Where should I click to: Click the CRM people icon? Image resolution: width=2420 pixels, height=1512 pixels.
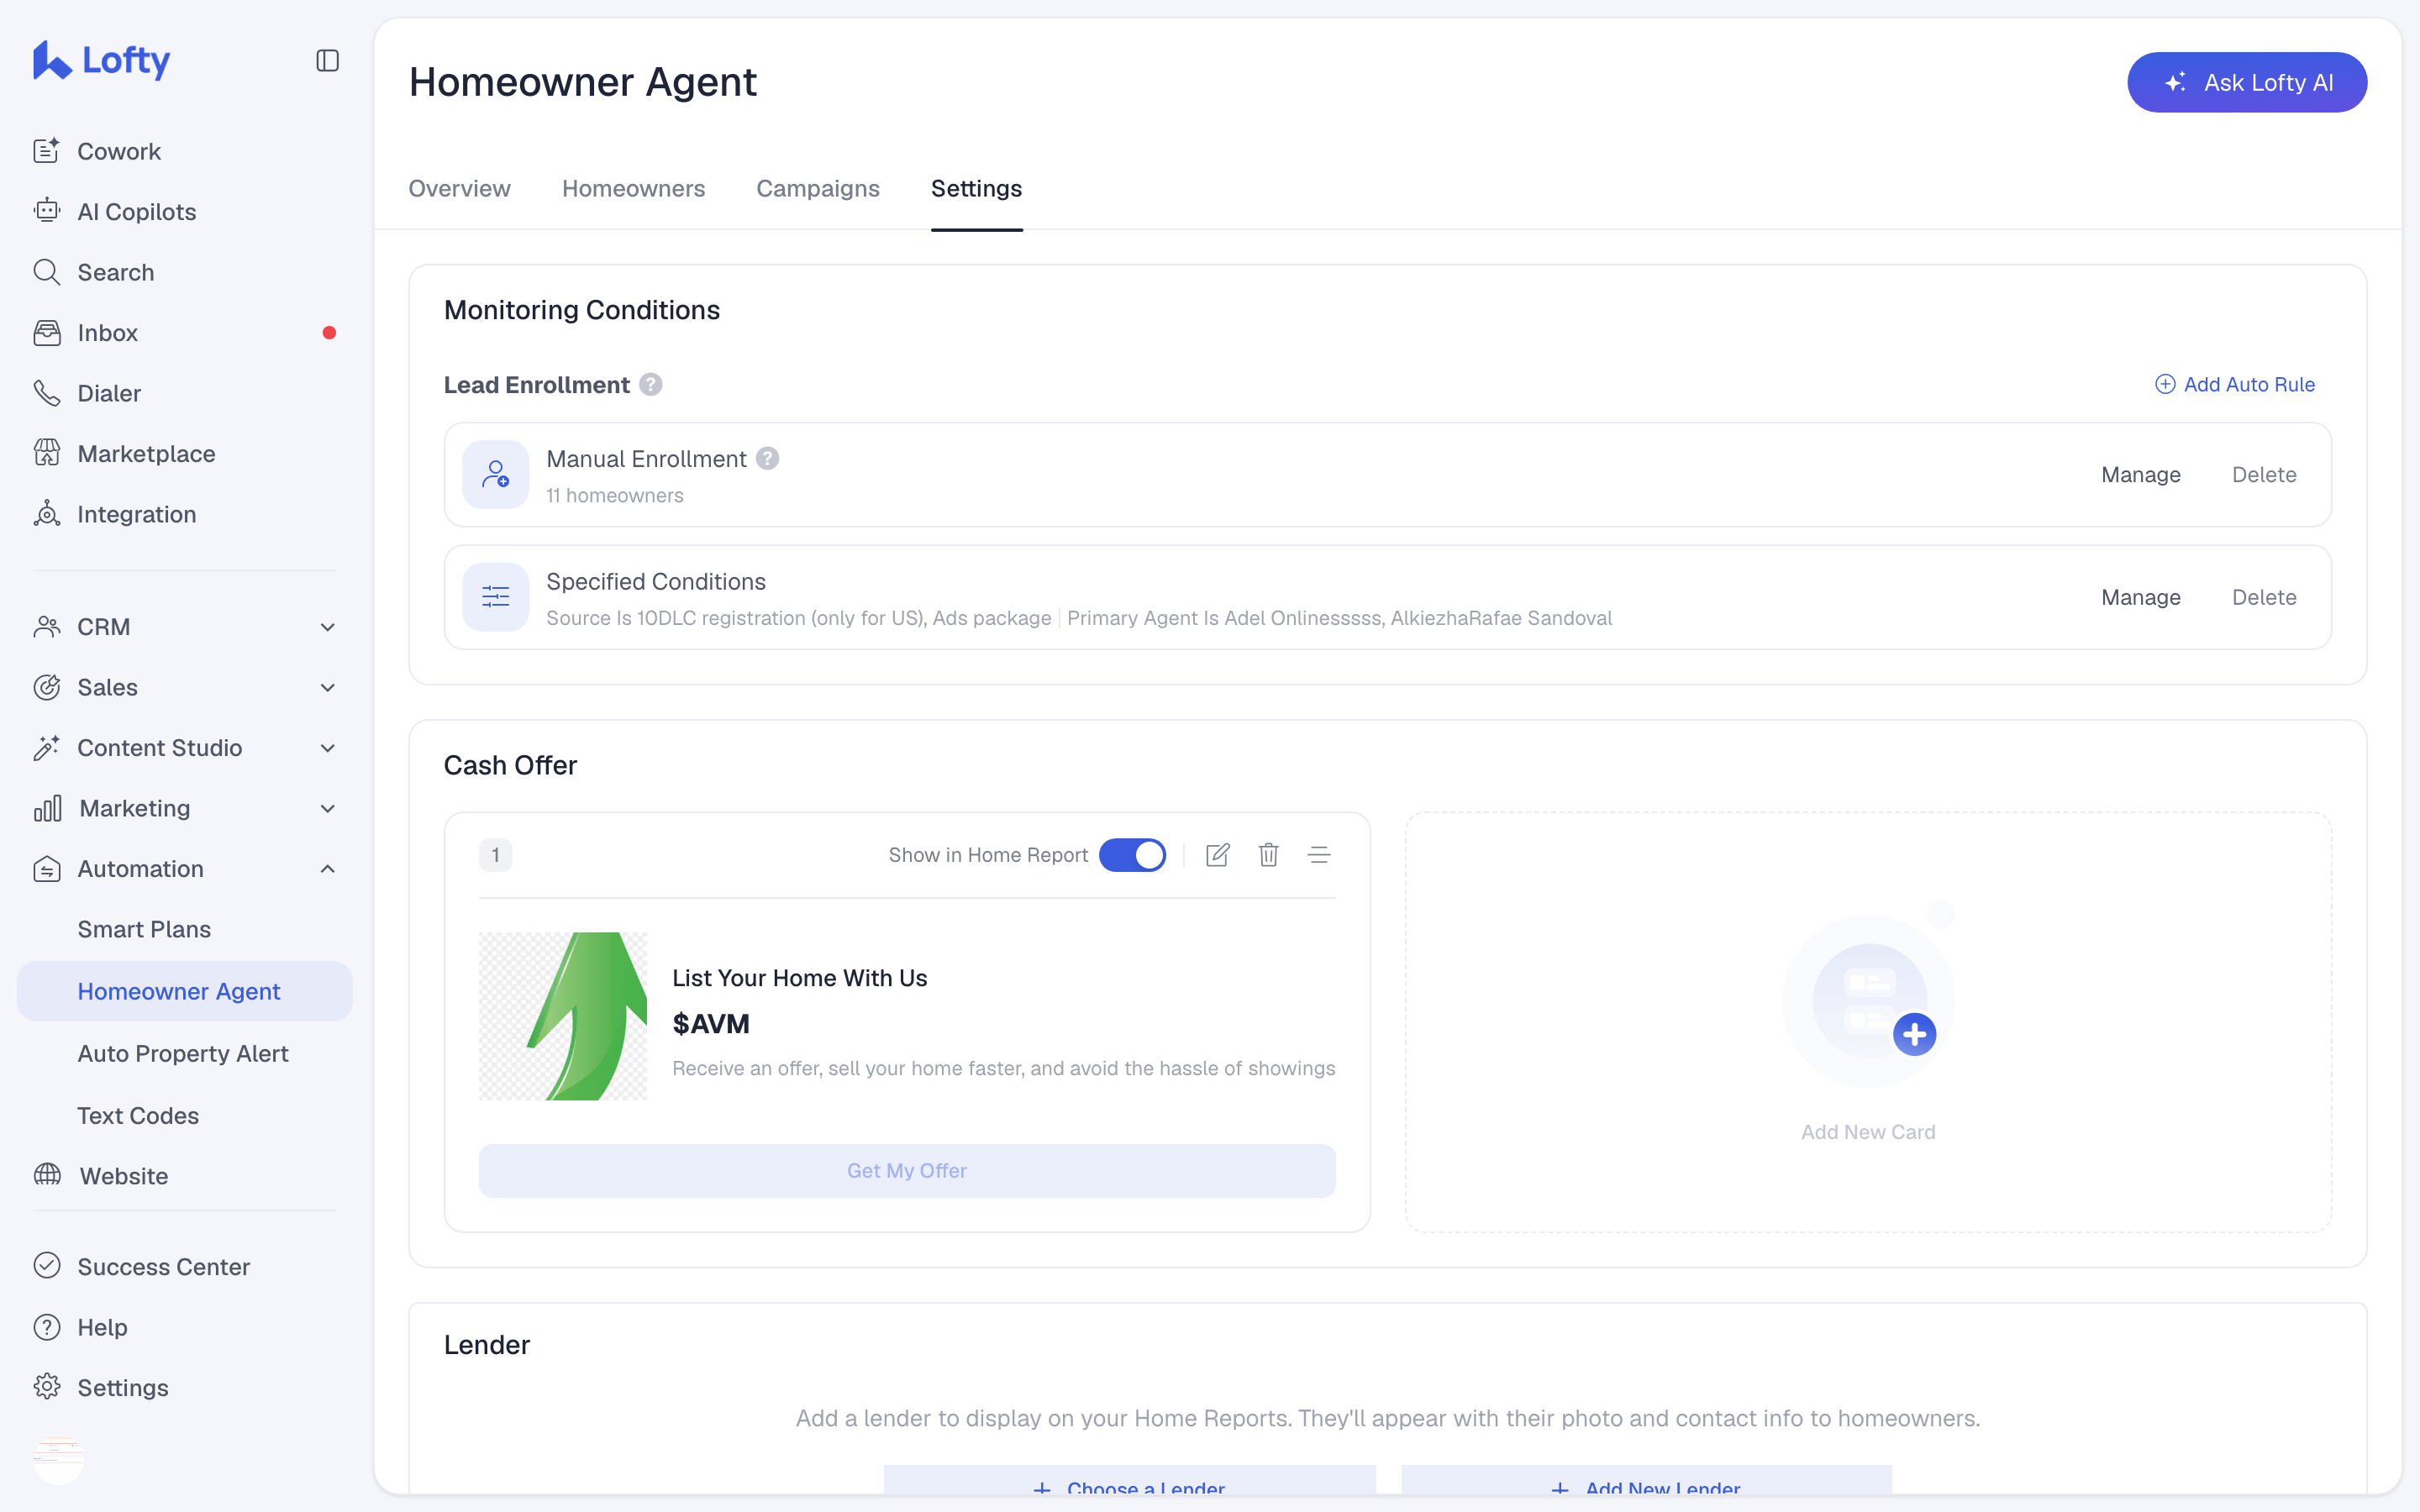click(x=46, y=627)
